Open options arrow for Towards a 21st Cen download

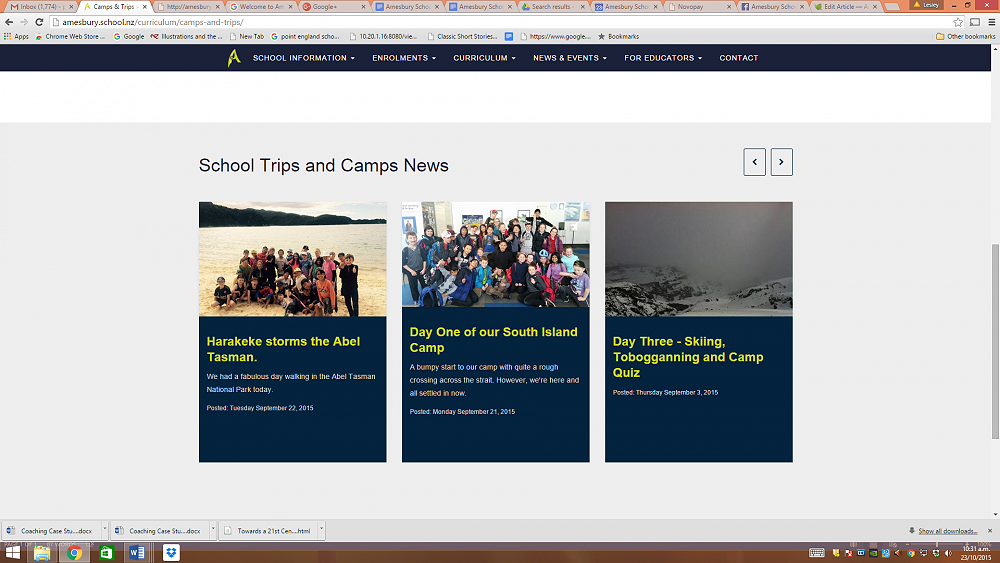pyautogui.click(x=323, y=531)
